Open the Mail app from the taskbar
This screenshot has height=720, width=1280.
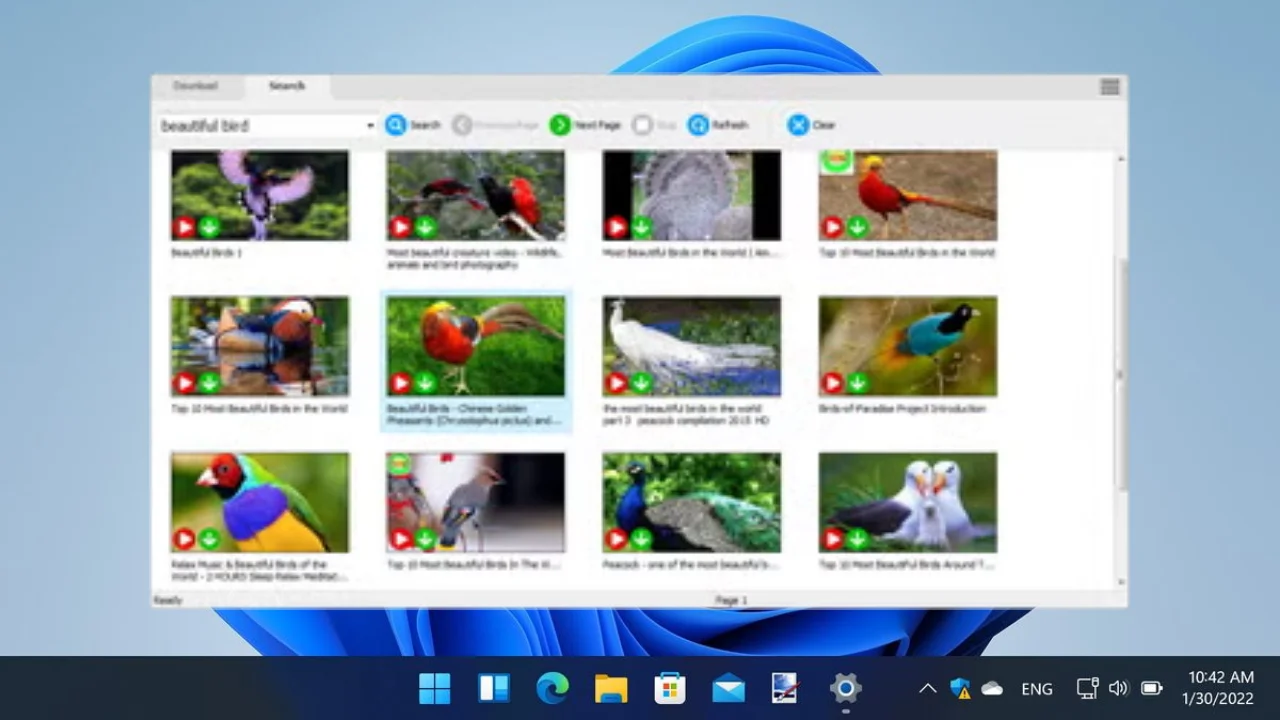click(728, 688)
